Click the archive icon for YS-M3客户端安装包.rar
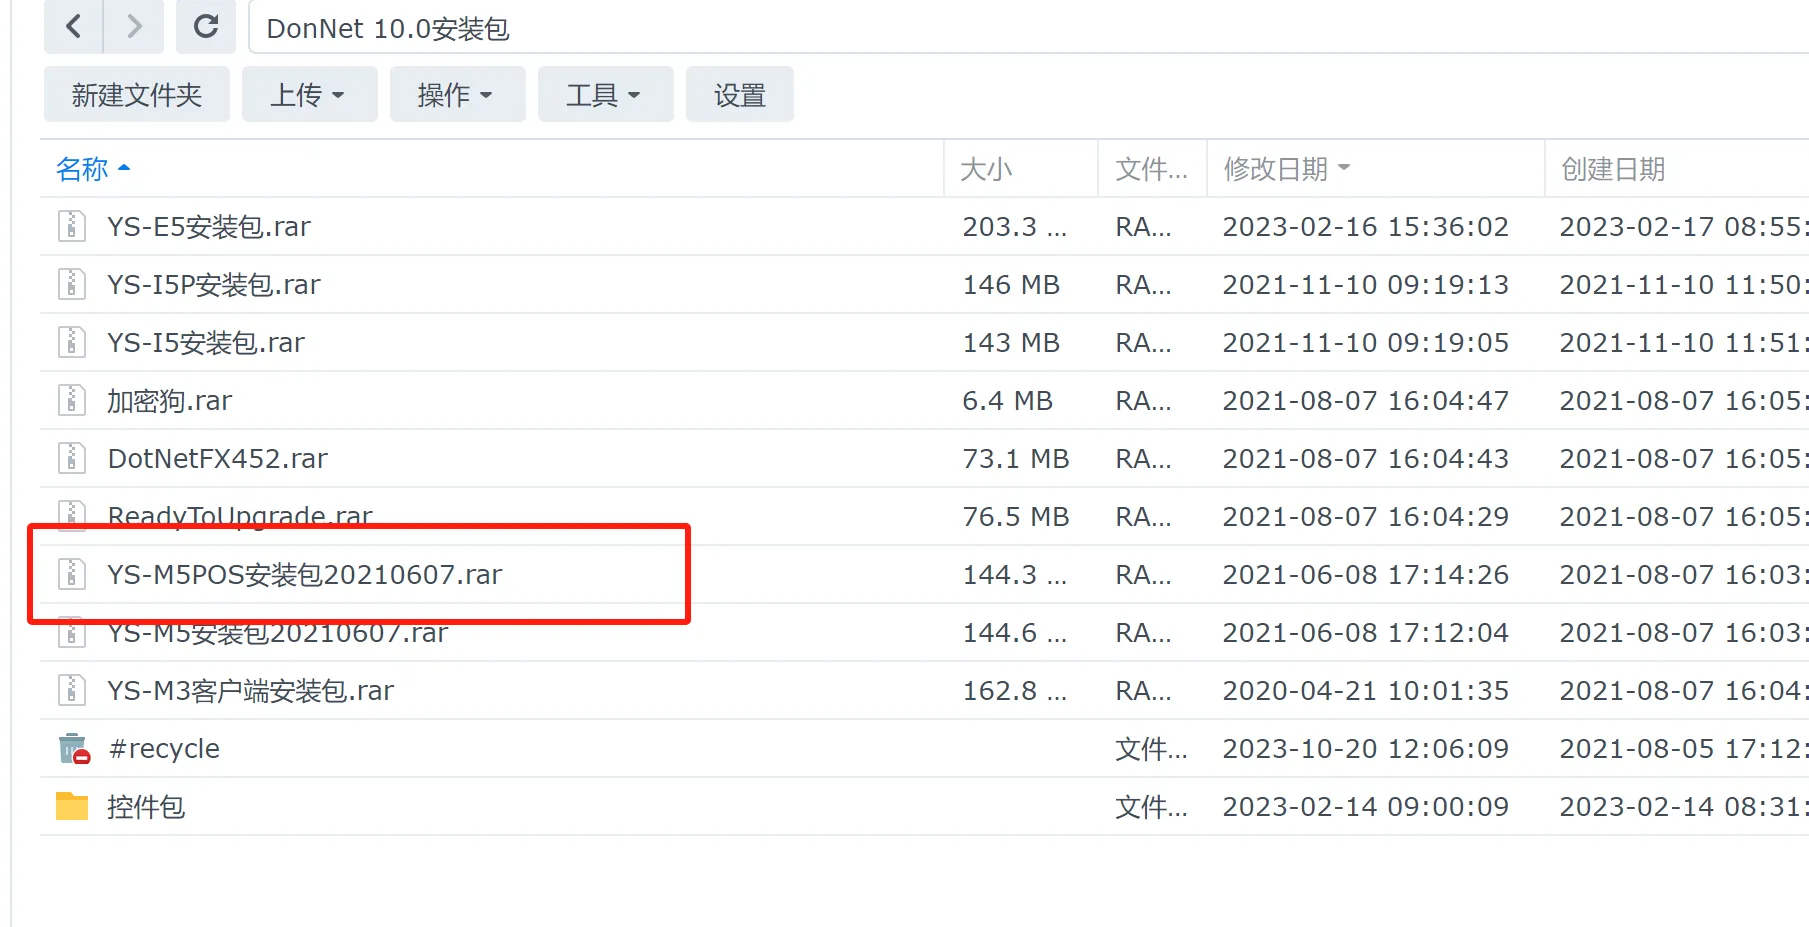Screen dimensions: 1809x927 pos(71,691)
